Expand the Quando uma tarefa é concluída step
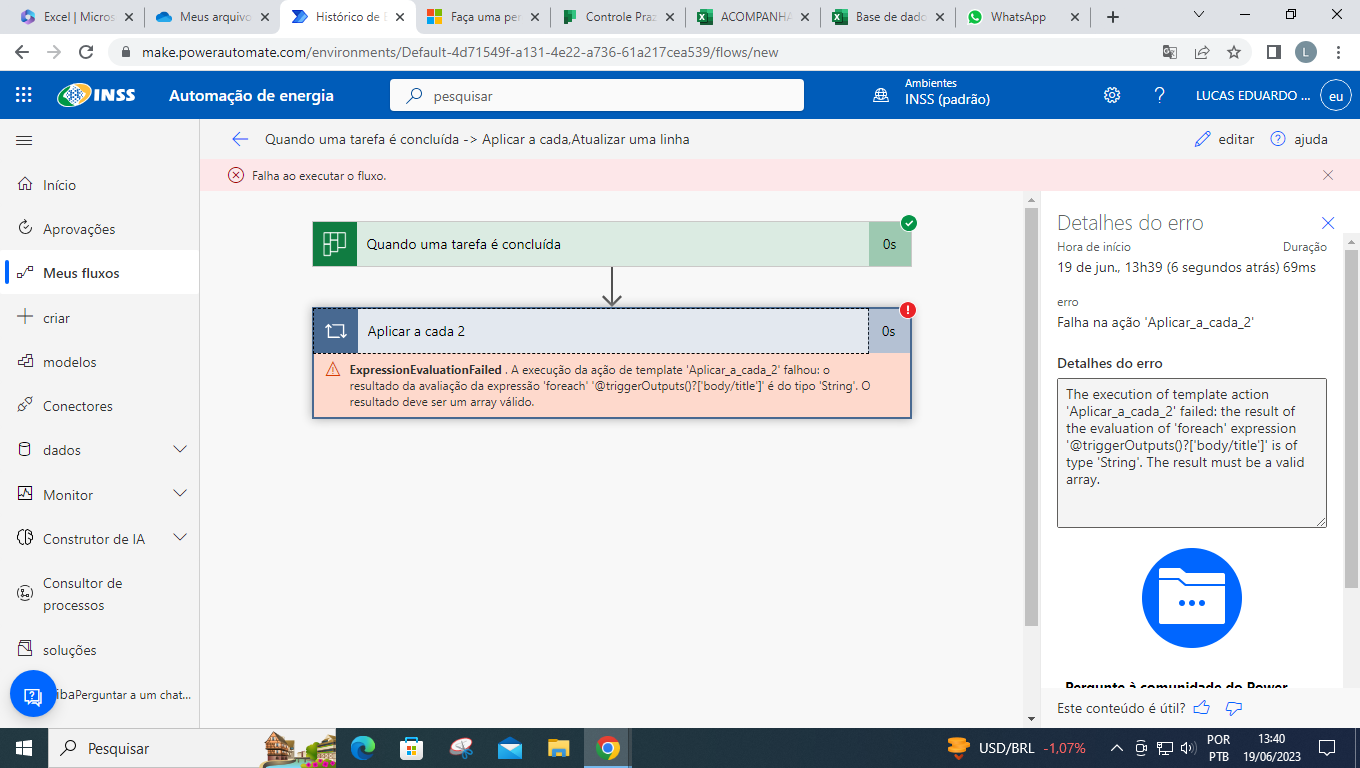1360x768 pixels. tap(612, 244)
